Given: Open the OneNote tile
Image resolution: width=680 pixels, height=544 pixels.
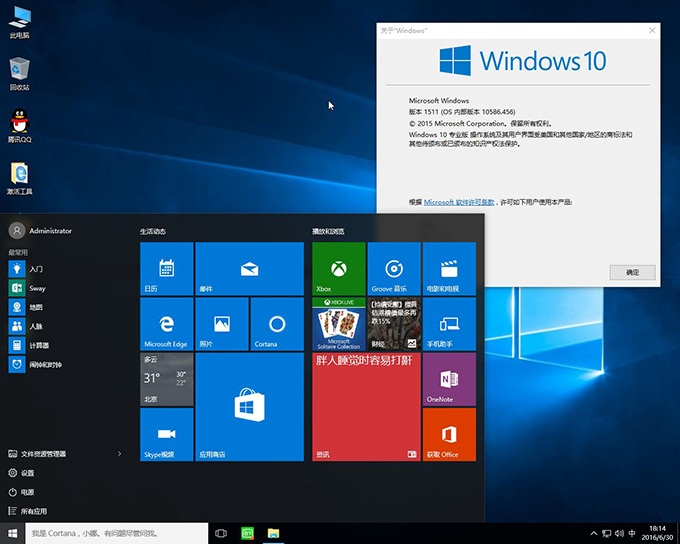Looking at the screenshot, I should click(449, 379).
